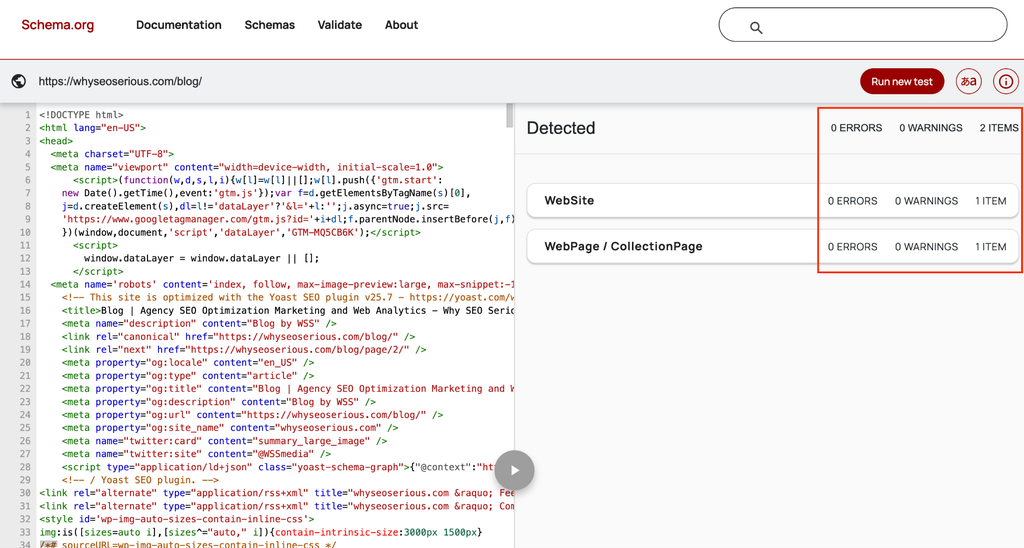The image size is (1024, 548).
Task: Click 0 WARNINGS in the Detected summary
Action: point(931,128)
